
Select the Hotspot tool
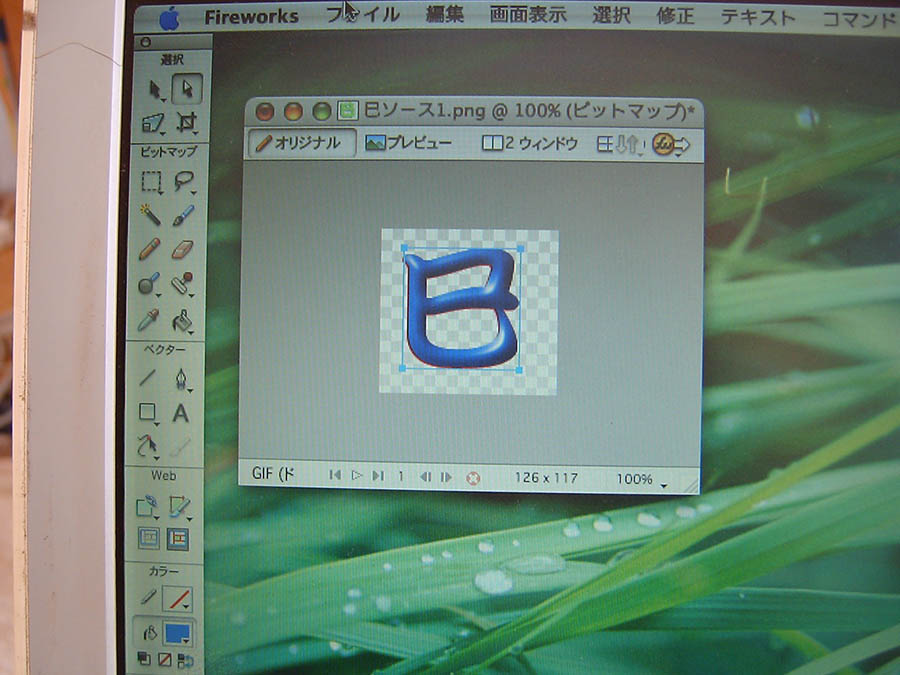(147, 505)
